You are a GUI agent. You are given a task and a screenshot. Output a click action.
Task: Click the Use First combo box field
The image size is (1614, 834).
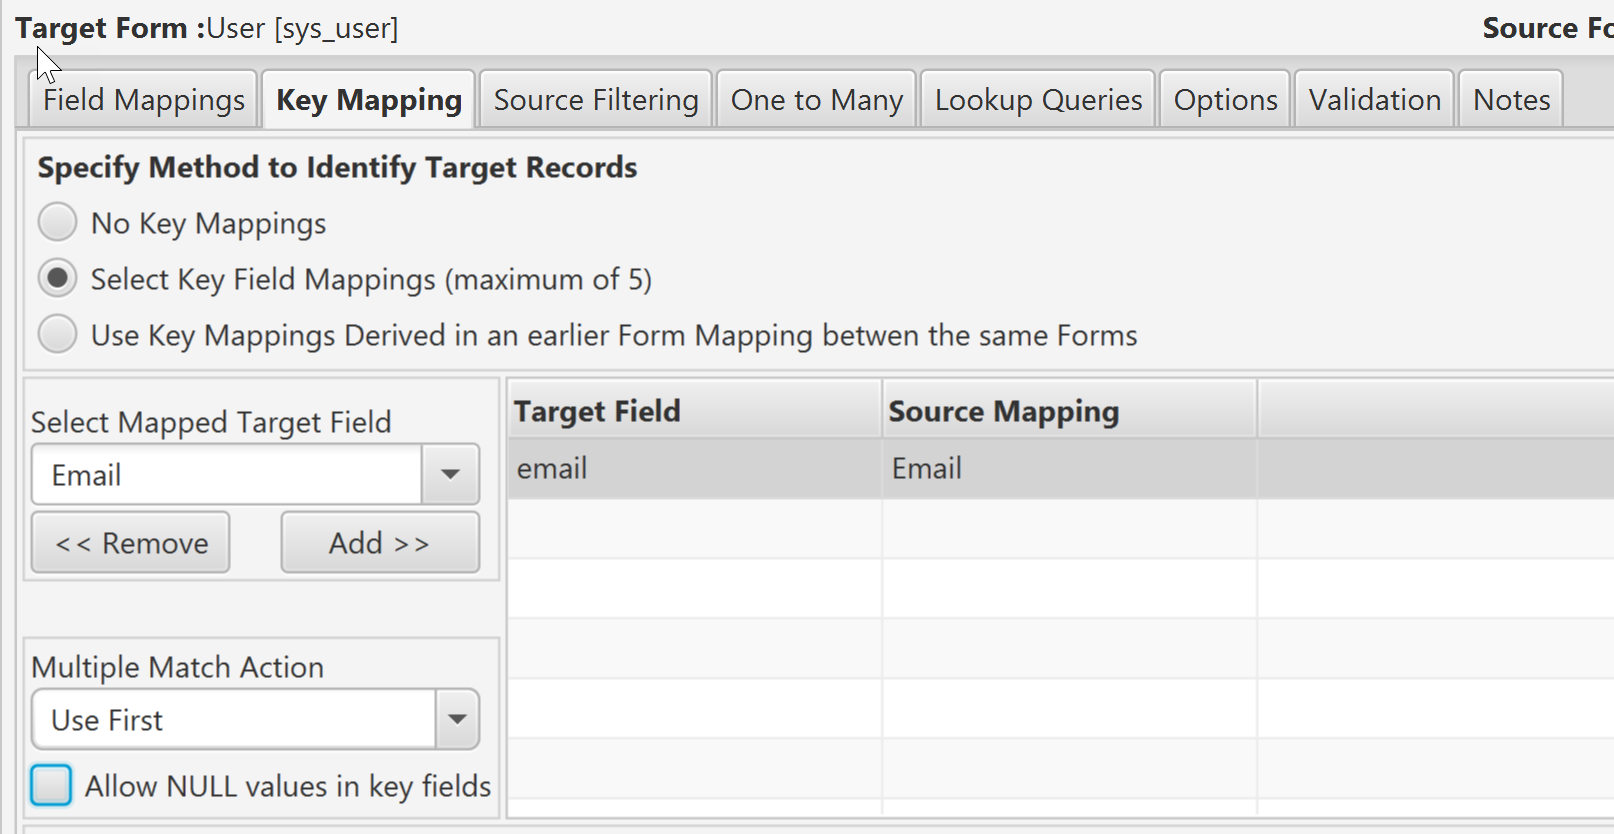click(233, 719)
